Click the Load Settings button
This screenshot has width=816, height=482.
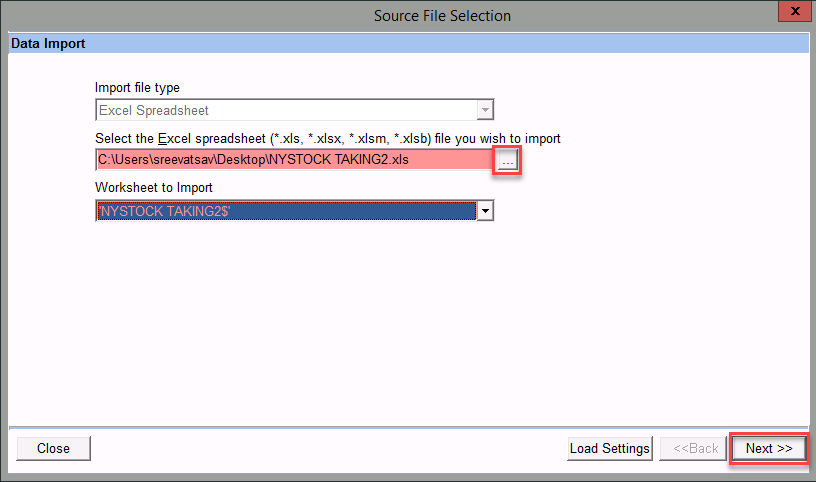pos(610,448)
